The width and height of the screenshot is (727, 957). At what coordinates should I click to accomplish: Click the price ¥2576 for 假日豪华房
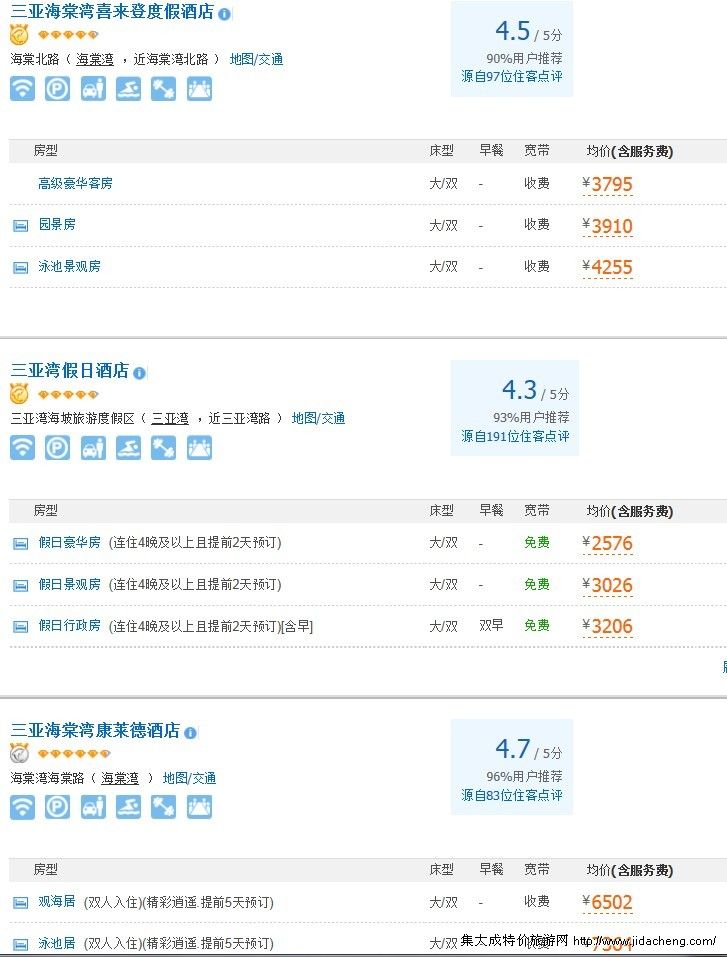(607, 543)
